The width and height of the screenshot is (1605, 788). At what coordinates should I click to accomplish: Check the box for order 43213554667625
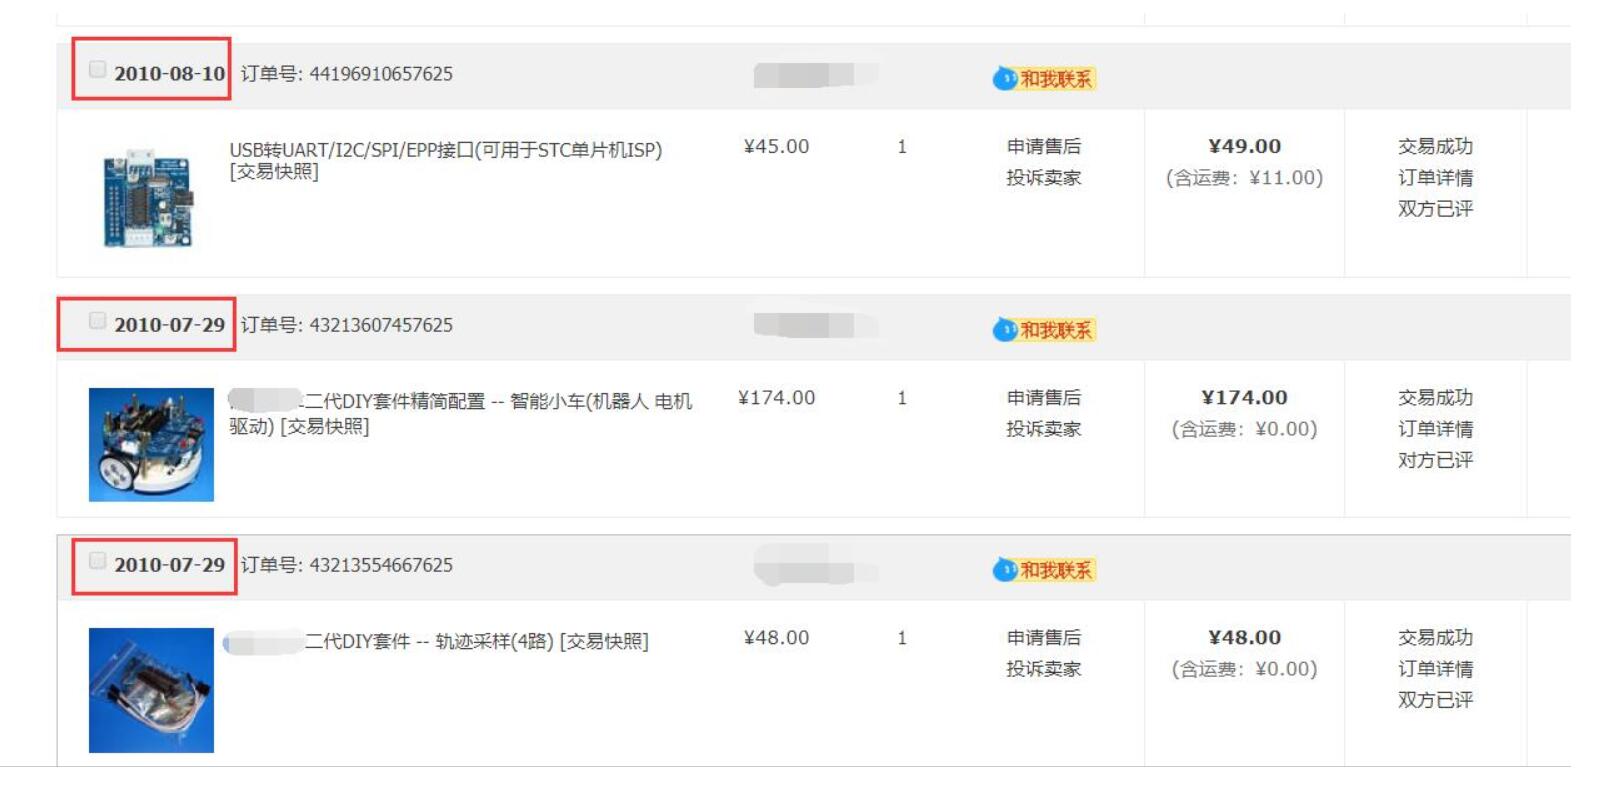pyautogui.click(x=97, y=560)
